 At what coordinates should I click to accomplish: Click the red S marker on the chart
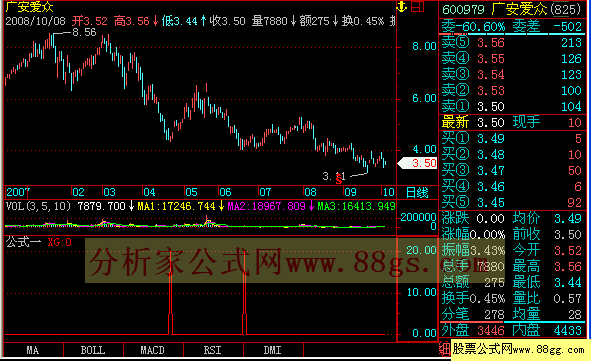click(339, 180)
